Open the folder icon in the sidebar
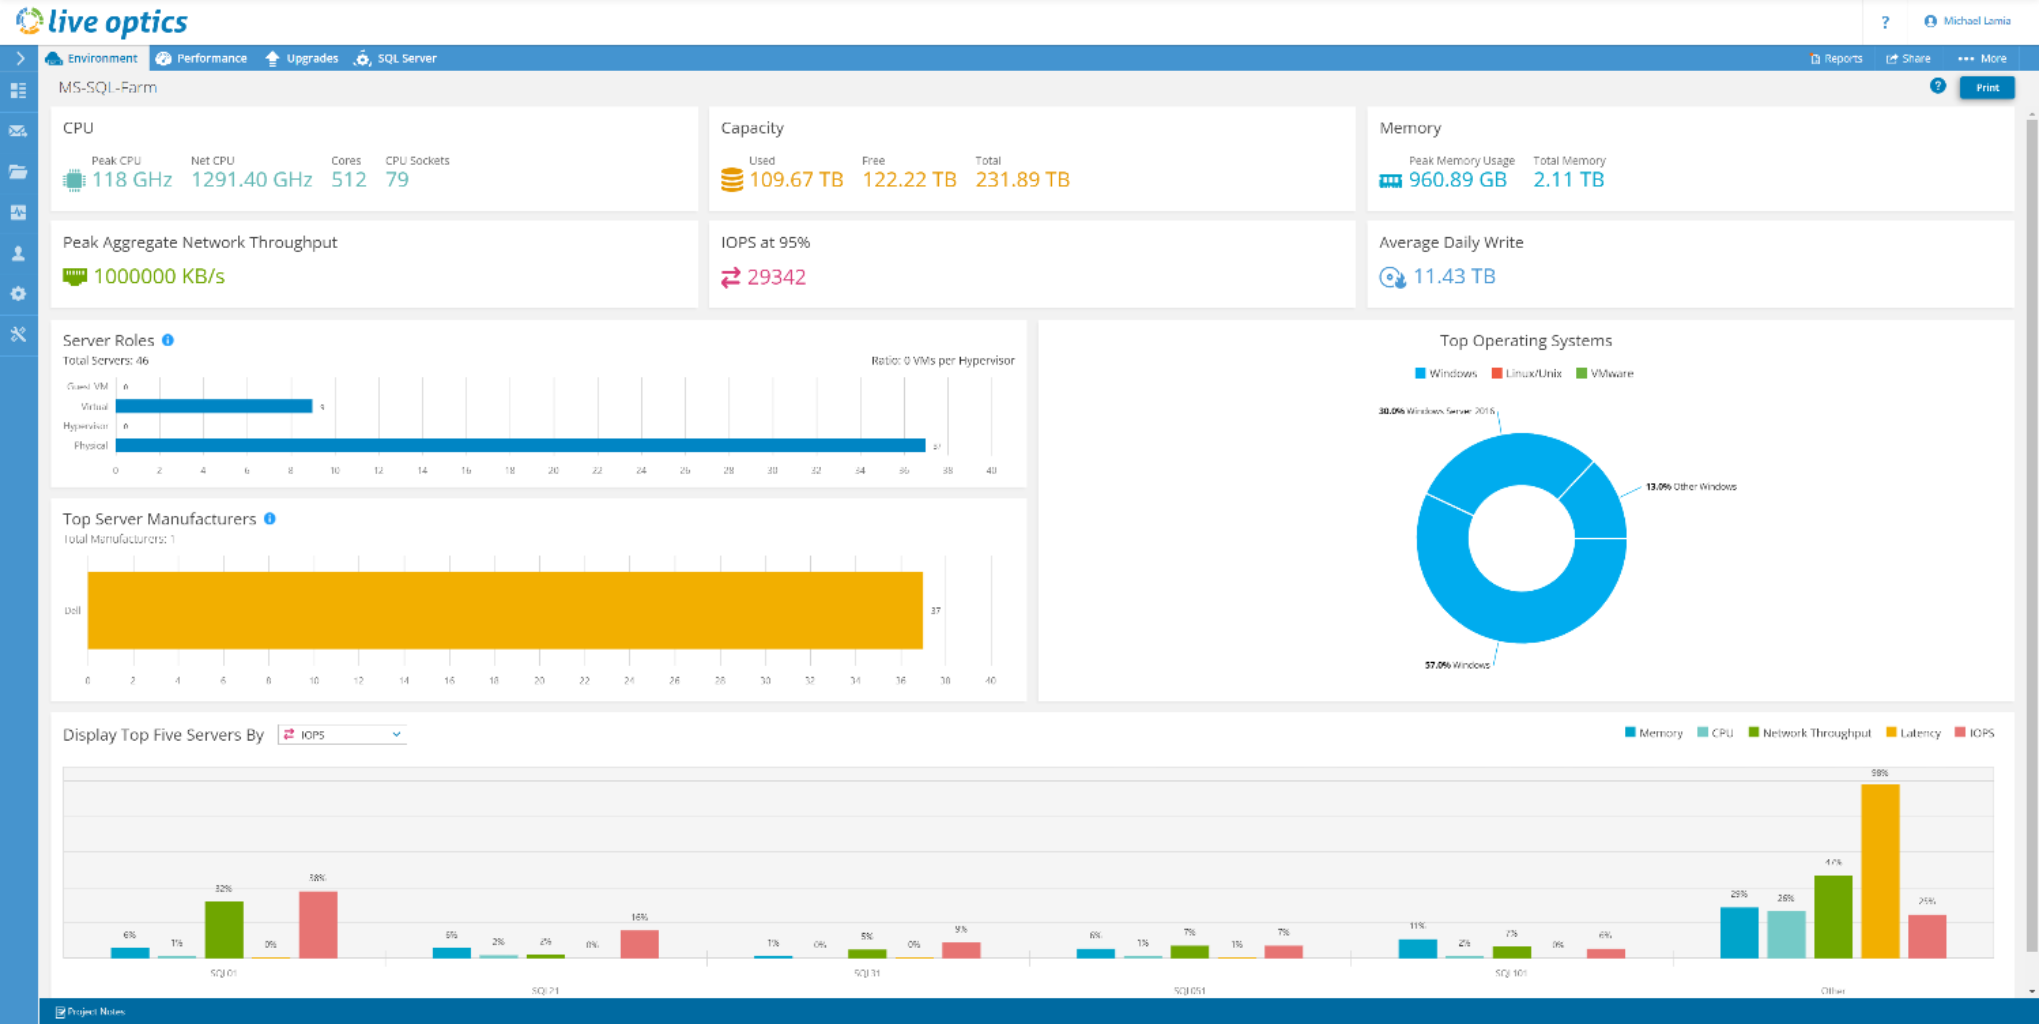The width and height of the screenshot is (2039, 1024). click(18, 172)
